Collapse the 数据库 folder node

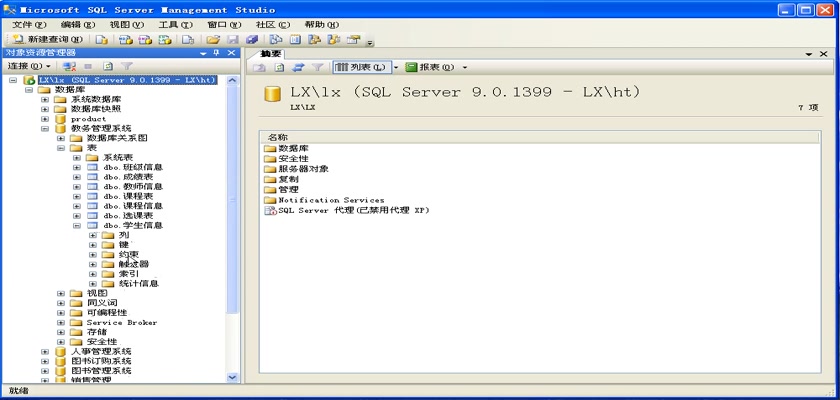click(x=29, y=90)
